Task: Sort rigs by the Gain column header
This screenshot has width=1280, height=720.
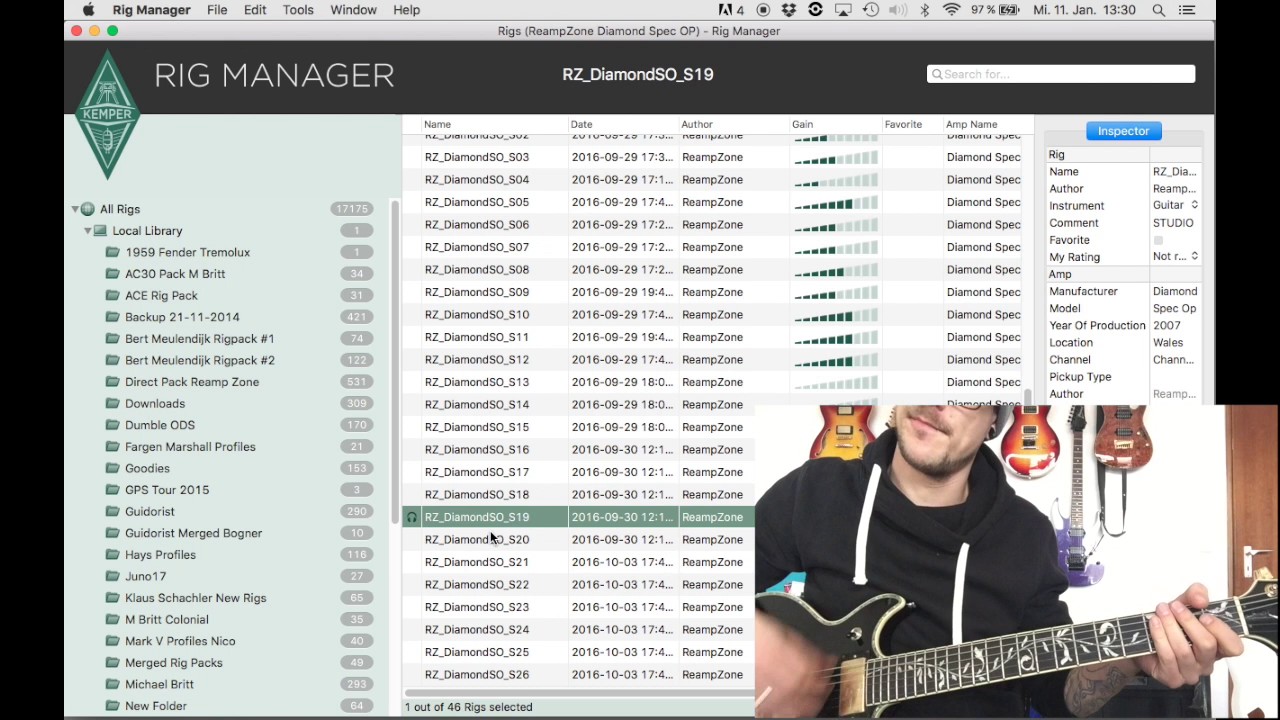Action: click(834, 125)
